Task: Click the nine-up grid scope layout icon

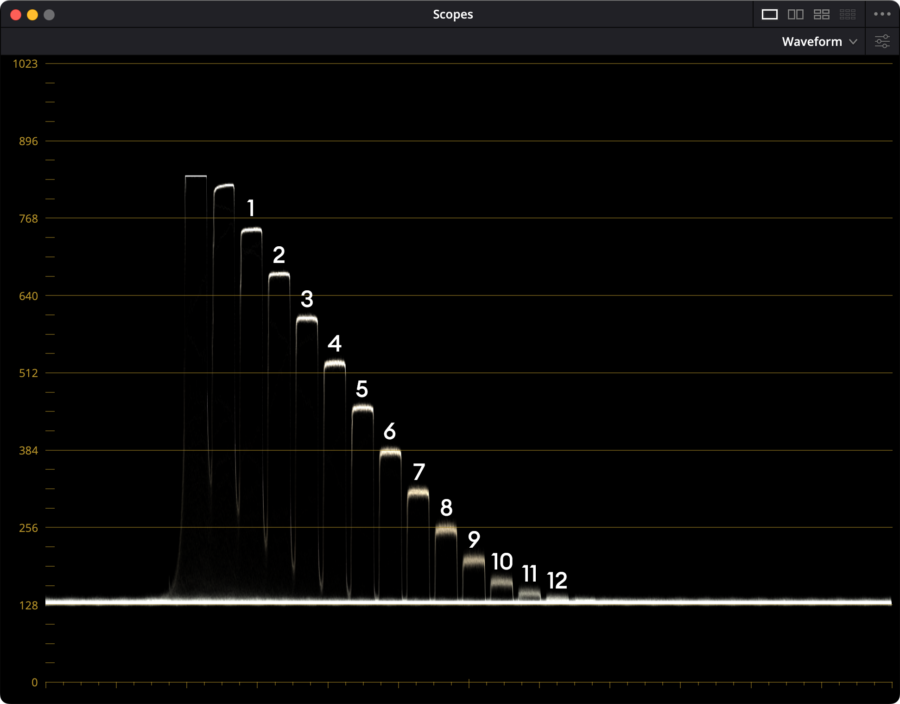Action: click(x=848, y=14)
